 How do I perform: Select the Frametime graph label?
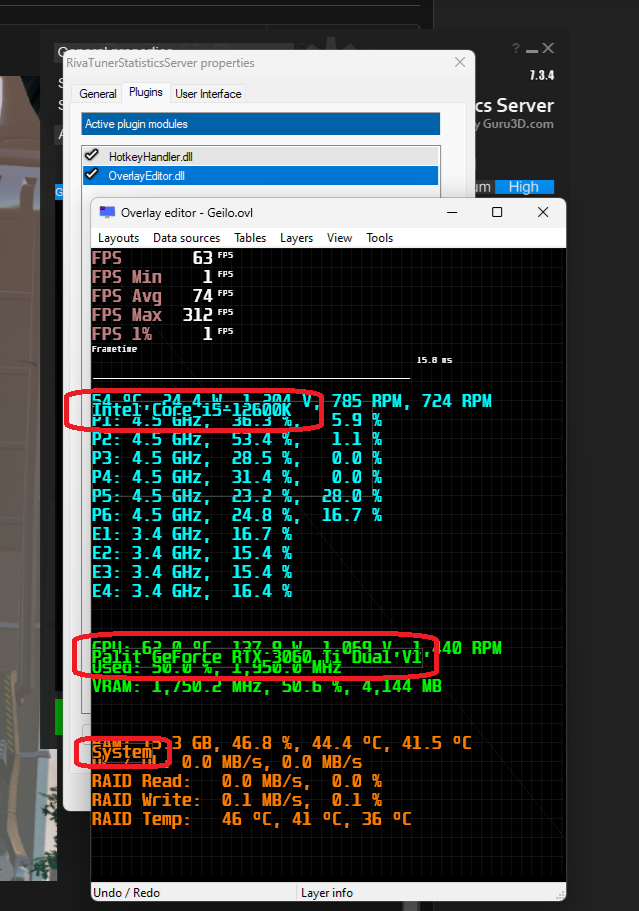114,349
